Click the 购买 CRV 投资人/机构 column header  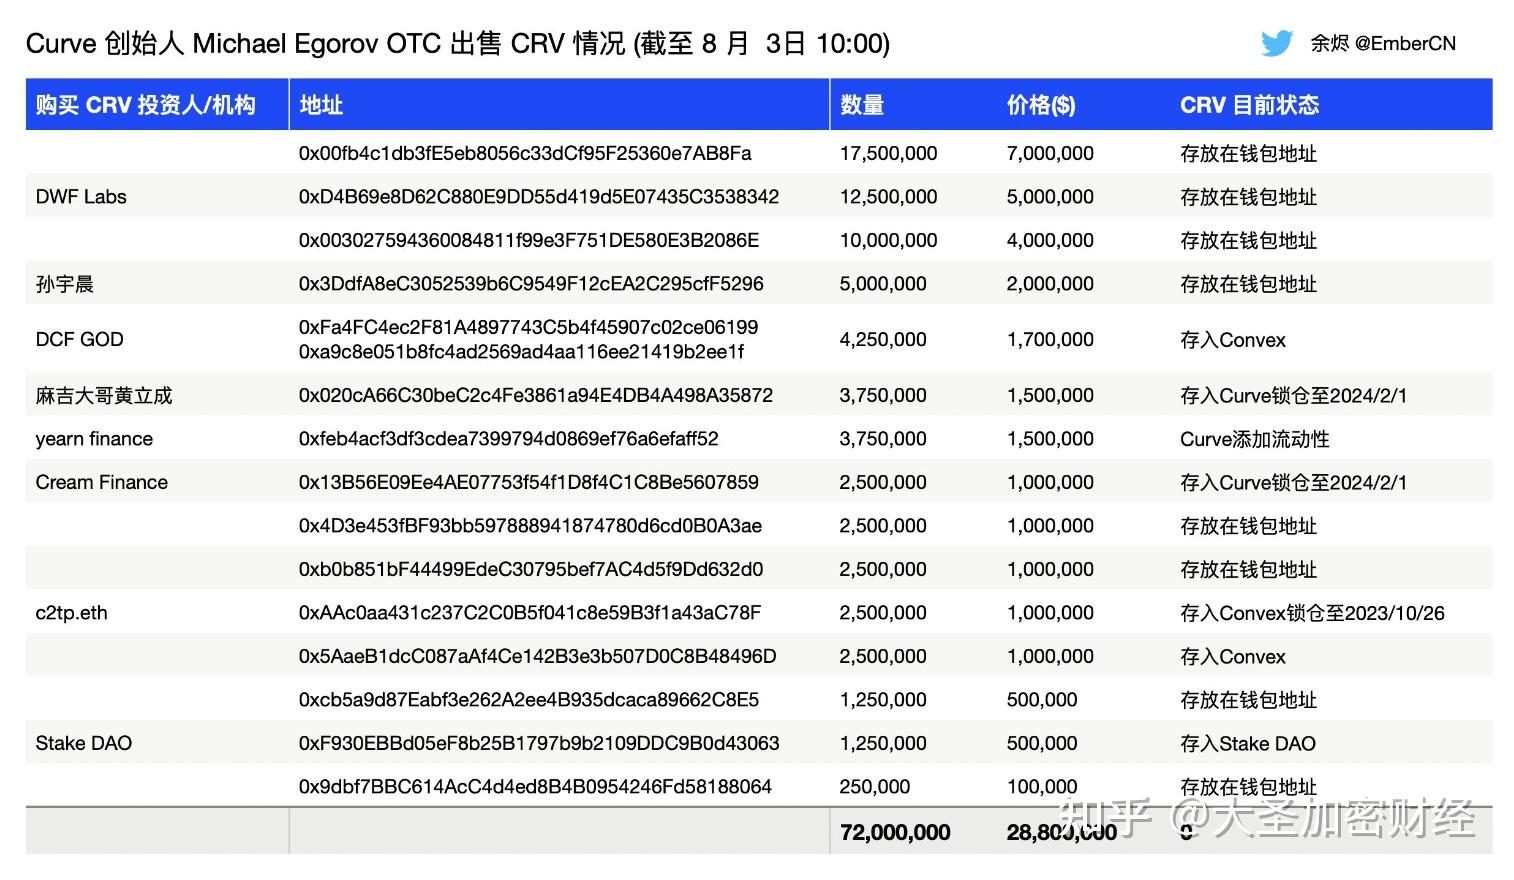[x=146, y=105]
